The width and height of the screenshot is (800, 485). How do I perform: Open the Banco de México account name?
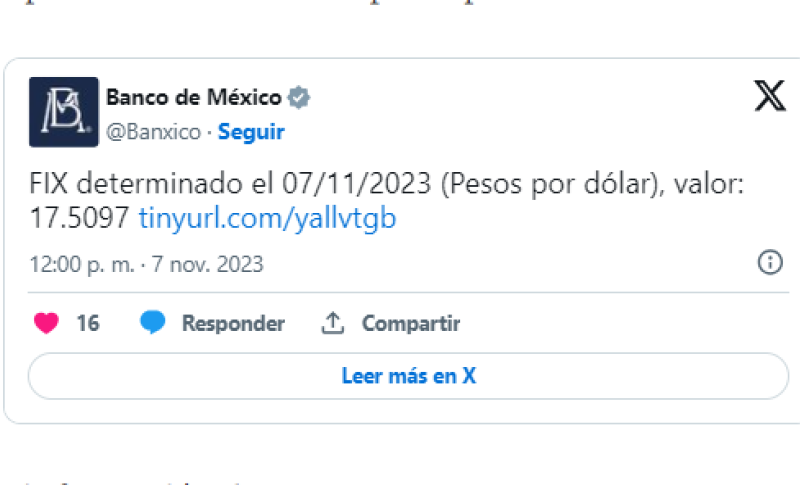point(194,97)
